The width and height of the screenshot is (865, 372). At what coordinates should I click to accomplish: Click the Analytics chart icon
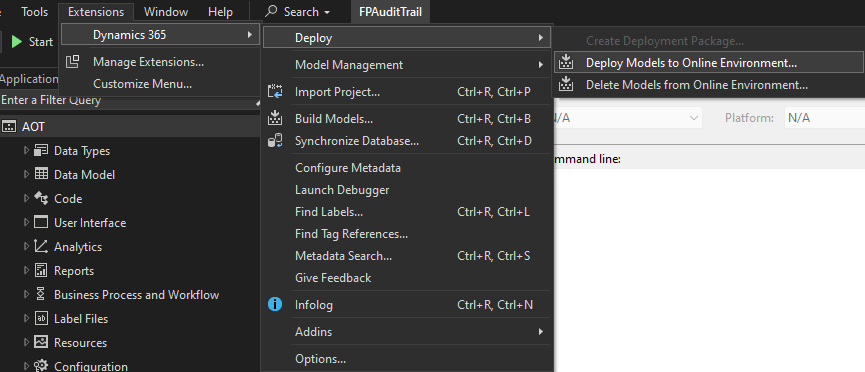pyautogui.click(x=41, y=246)
